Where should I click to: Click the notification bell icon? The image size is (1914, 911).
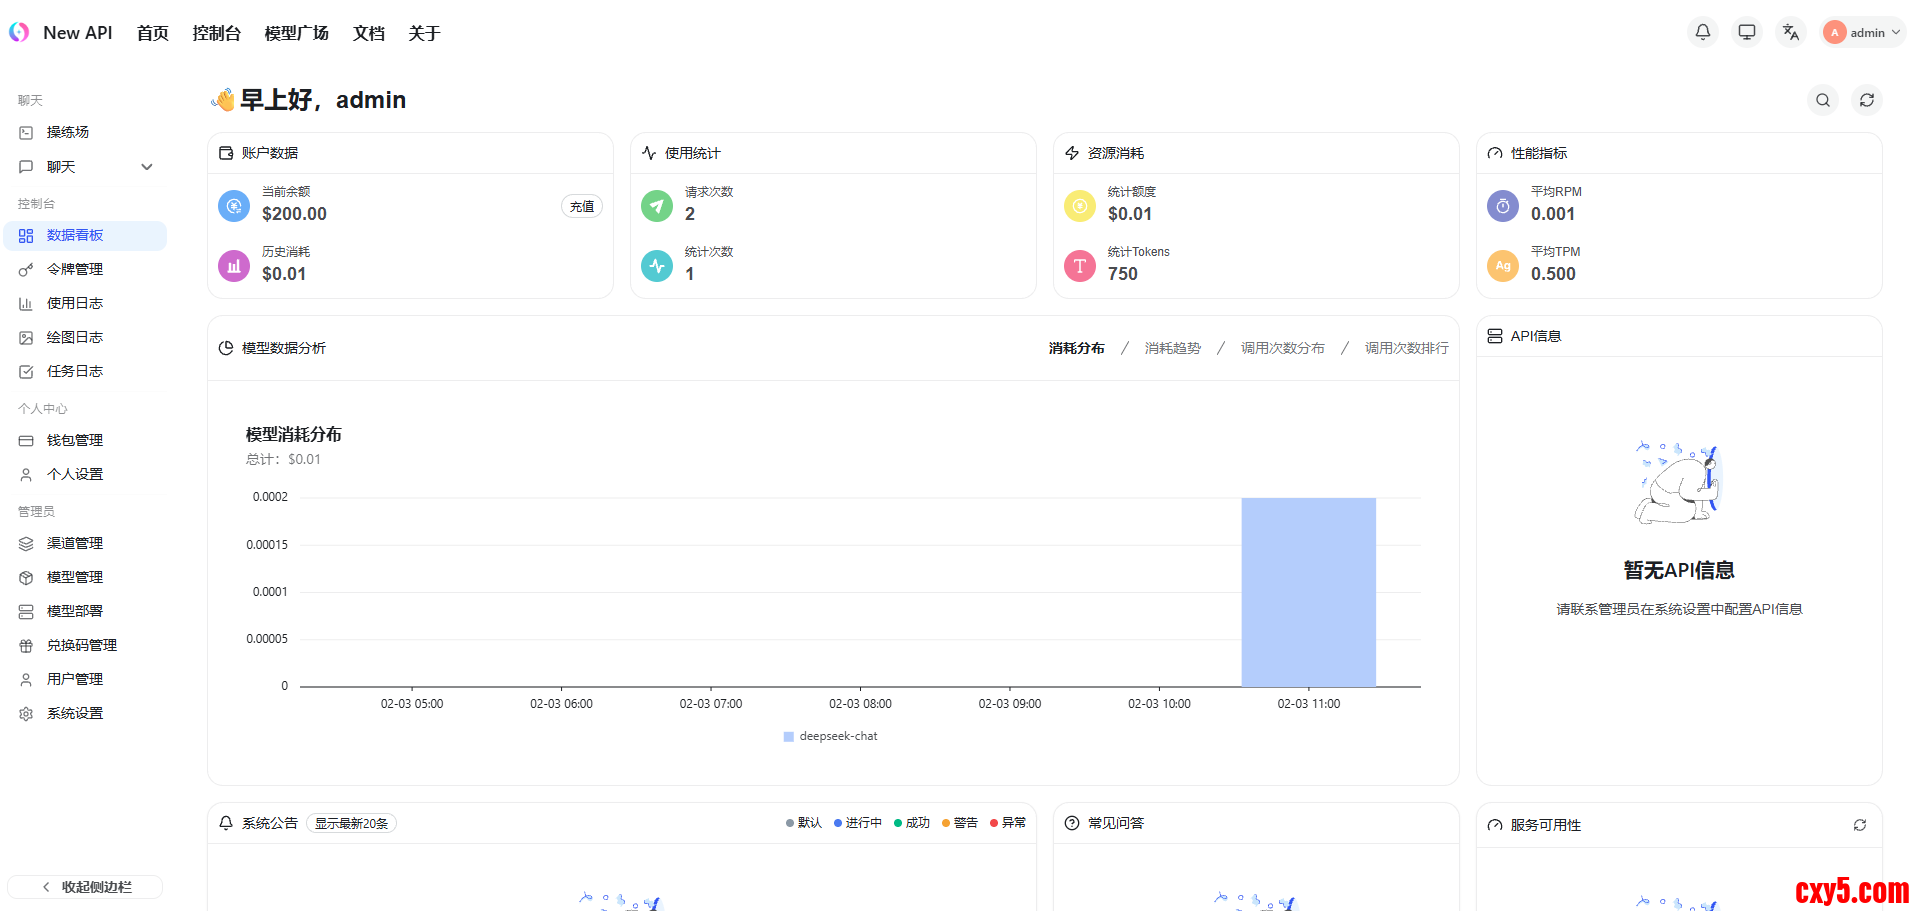click(x=1702, y=32)
